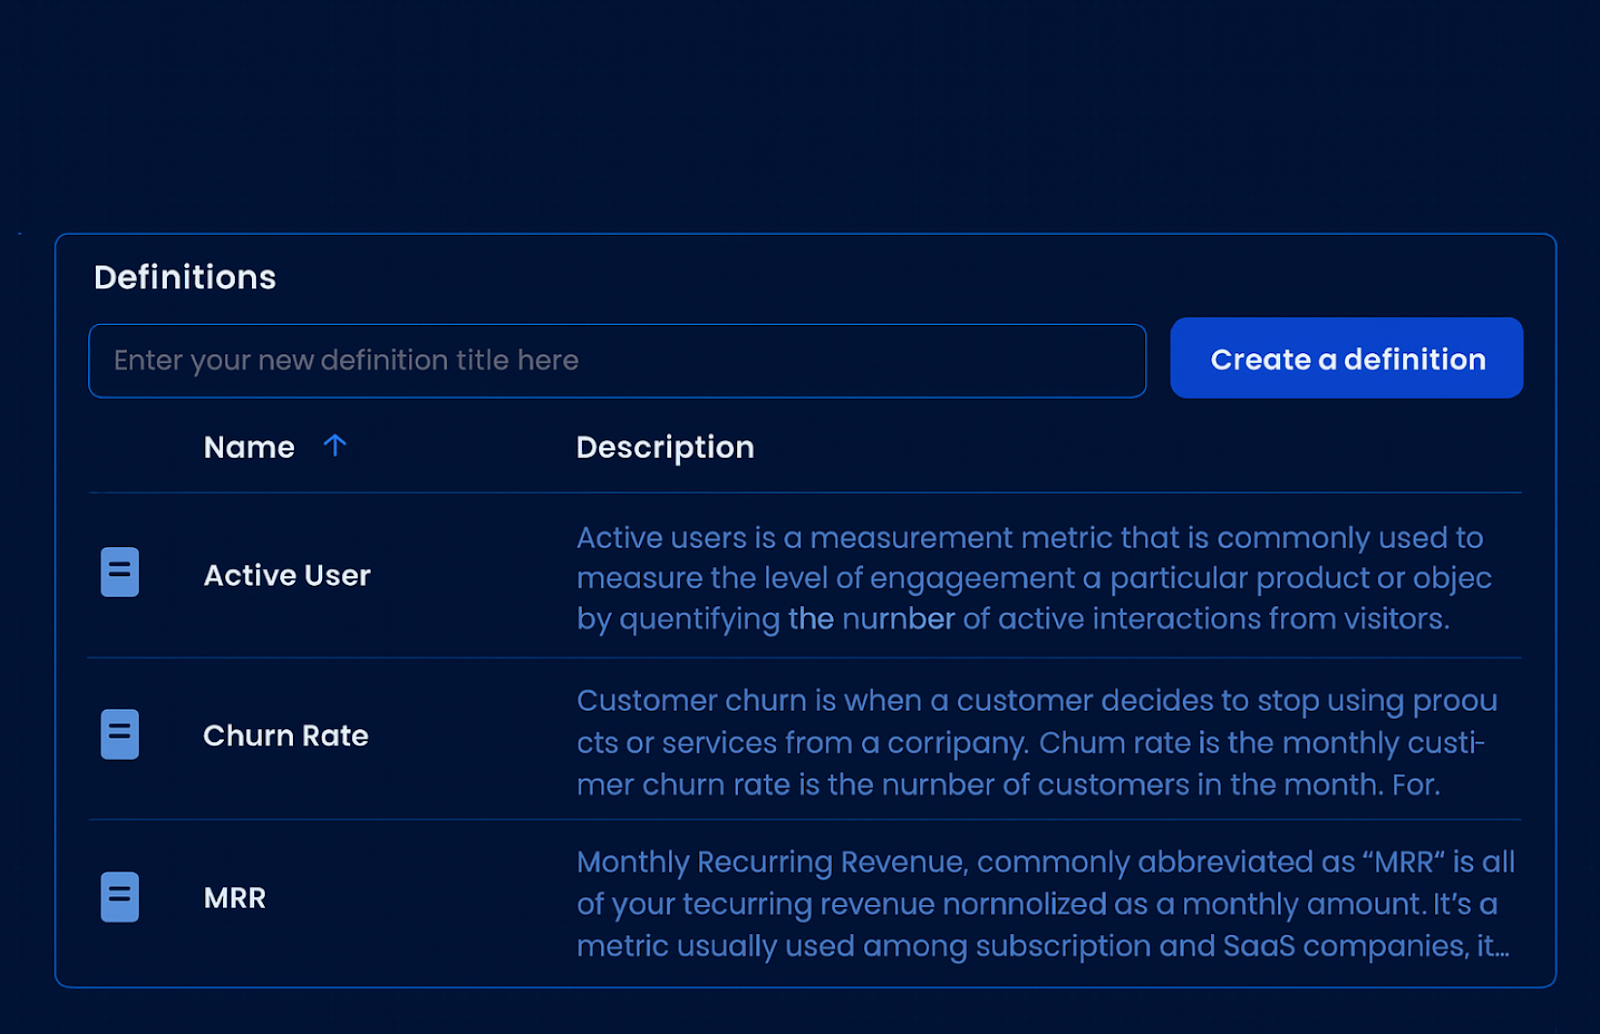This screenshot has width=1600, height=1034.
Task: Click the Definitions panel heading
Action: coord(184,277)
